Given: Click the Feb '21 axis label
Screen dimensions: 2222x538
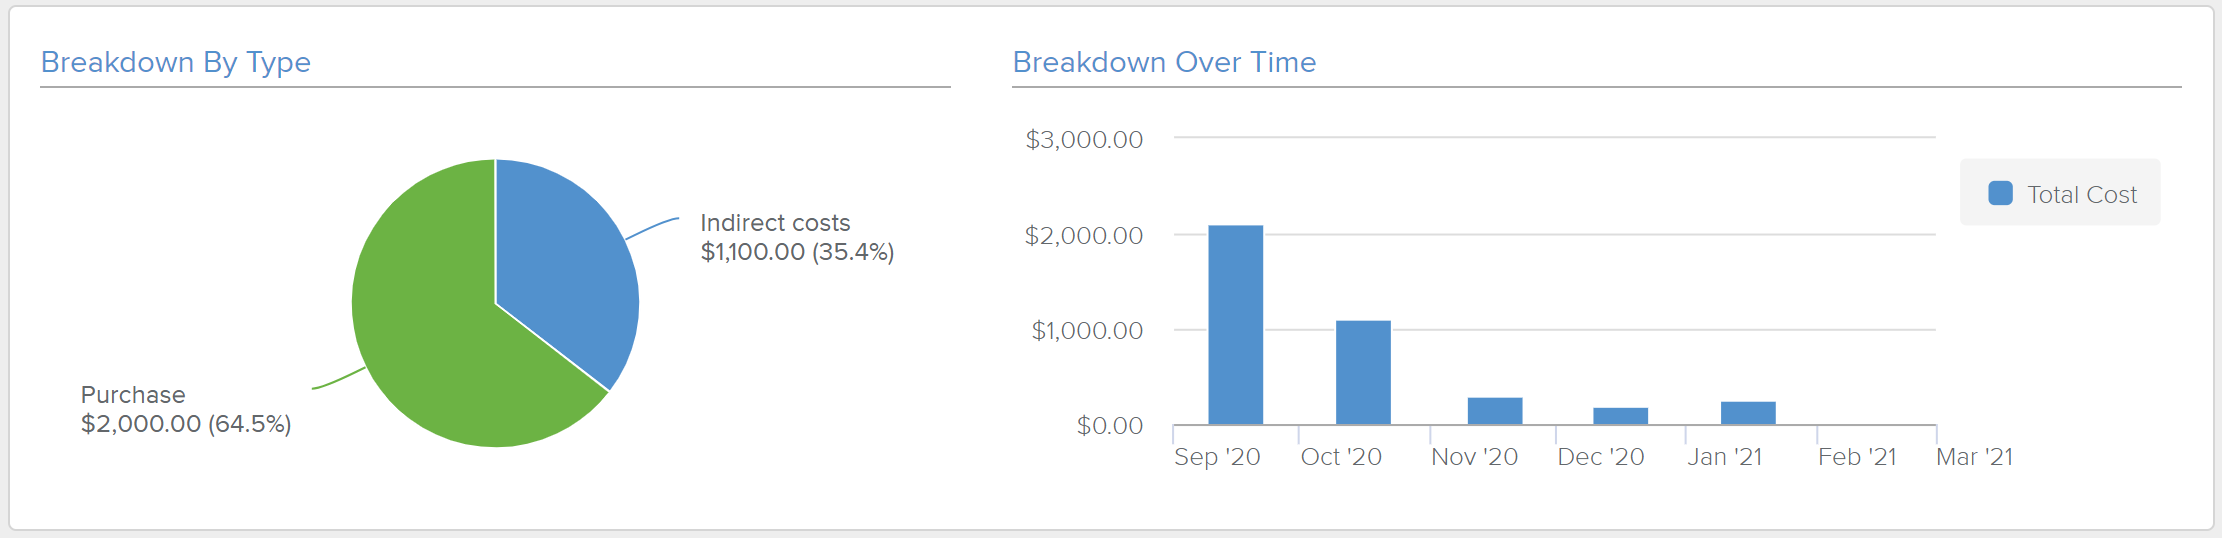Looking at the screenshot, I should coord(1857,457).
